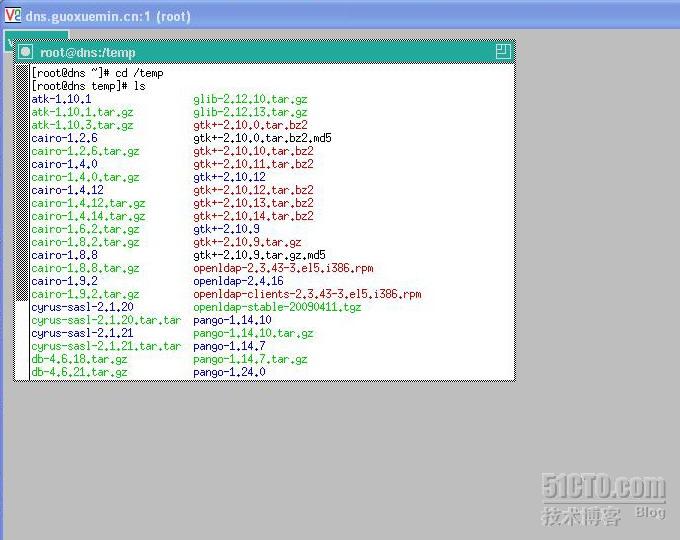Select file cairo-1.8.2.tar.gz
Screen dimensions: 680x540
click(85, 242)
